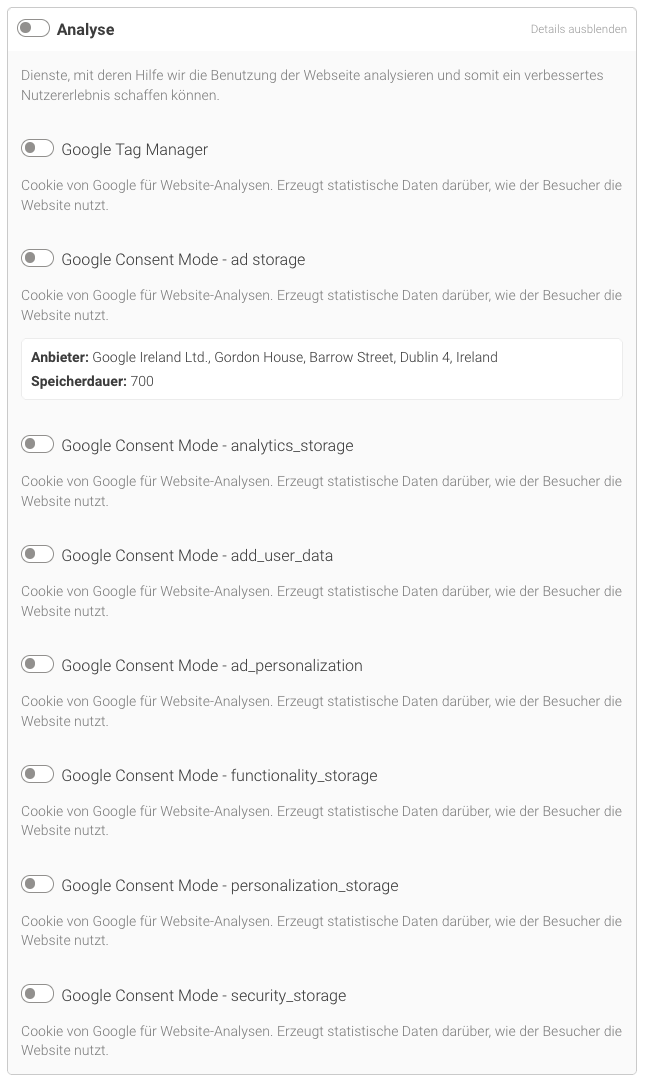
Task: Enable the security_storage toggle switch
Action: pos(38,994)
